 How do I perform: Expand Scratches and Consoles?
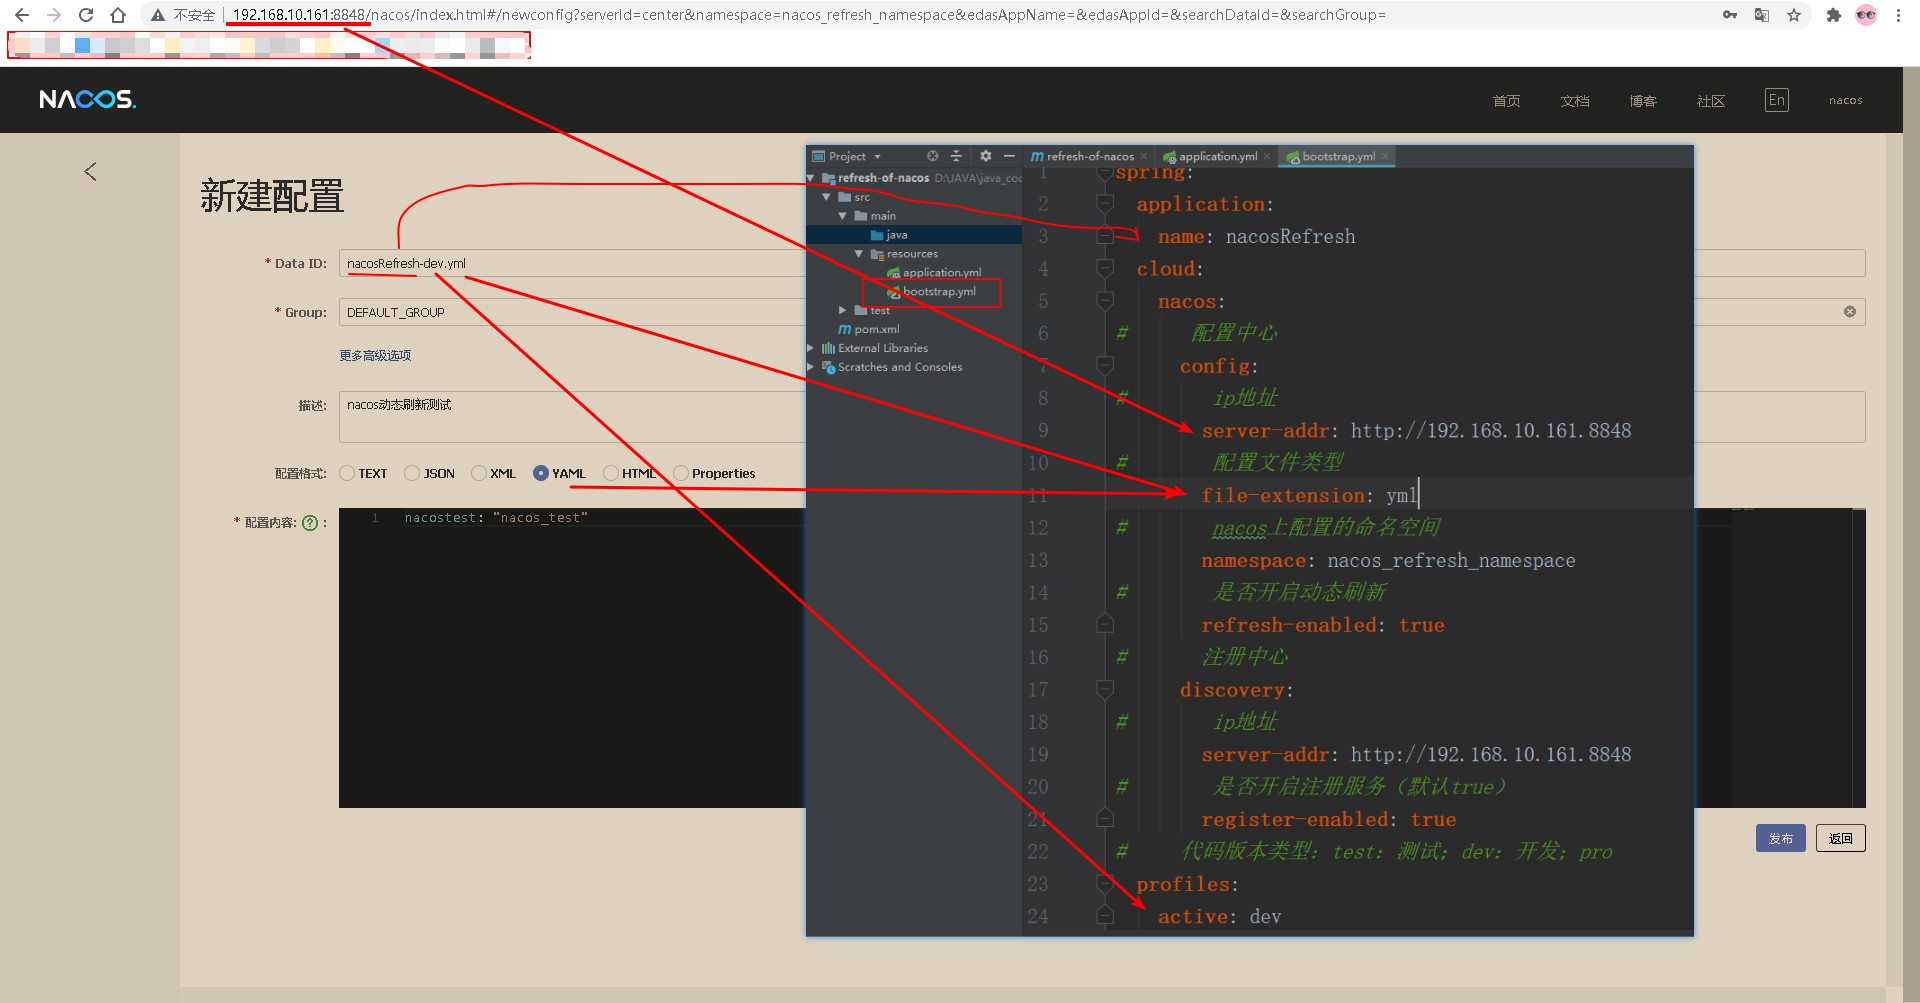click(x=811, y=367)
